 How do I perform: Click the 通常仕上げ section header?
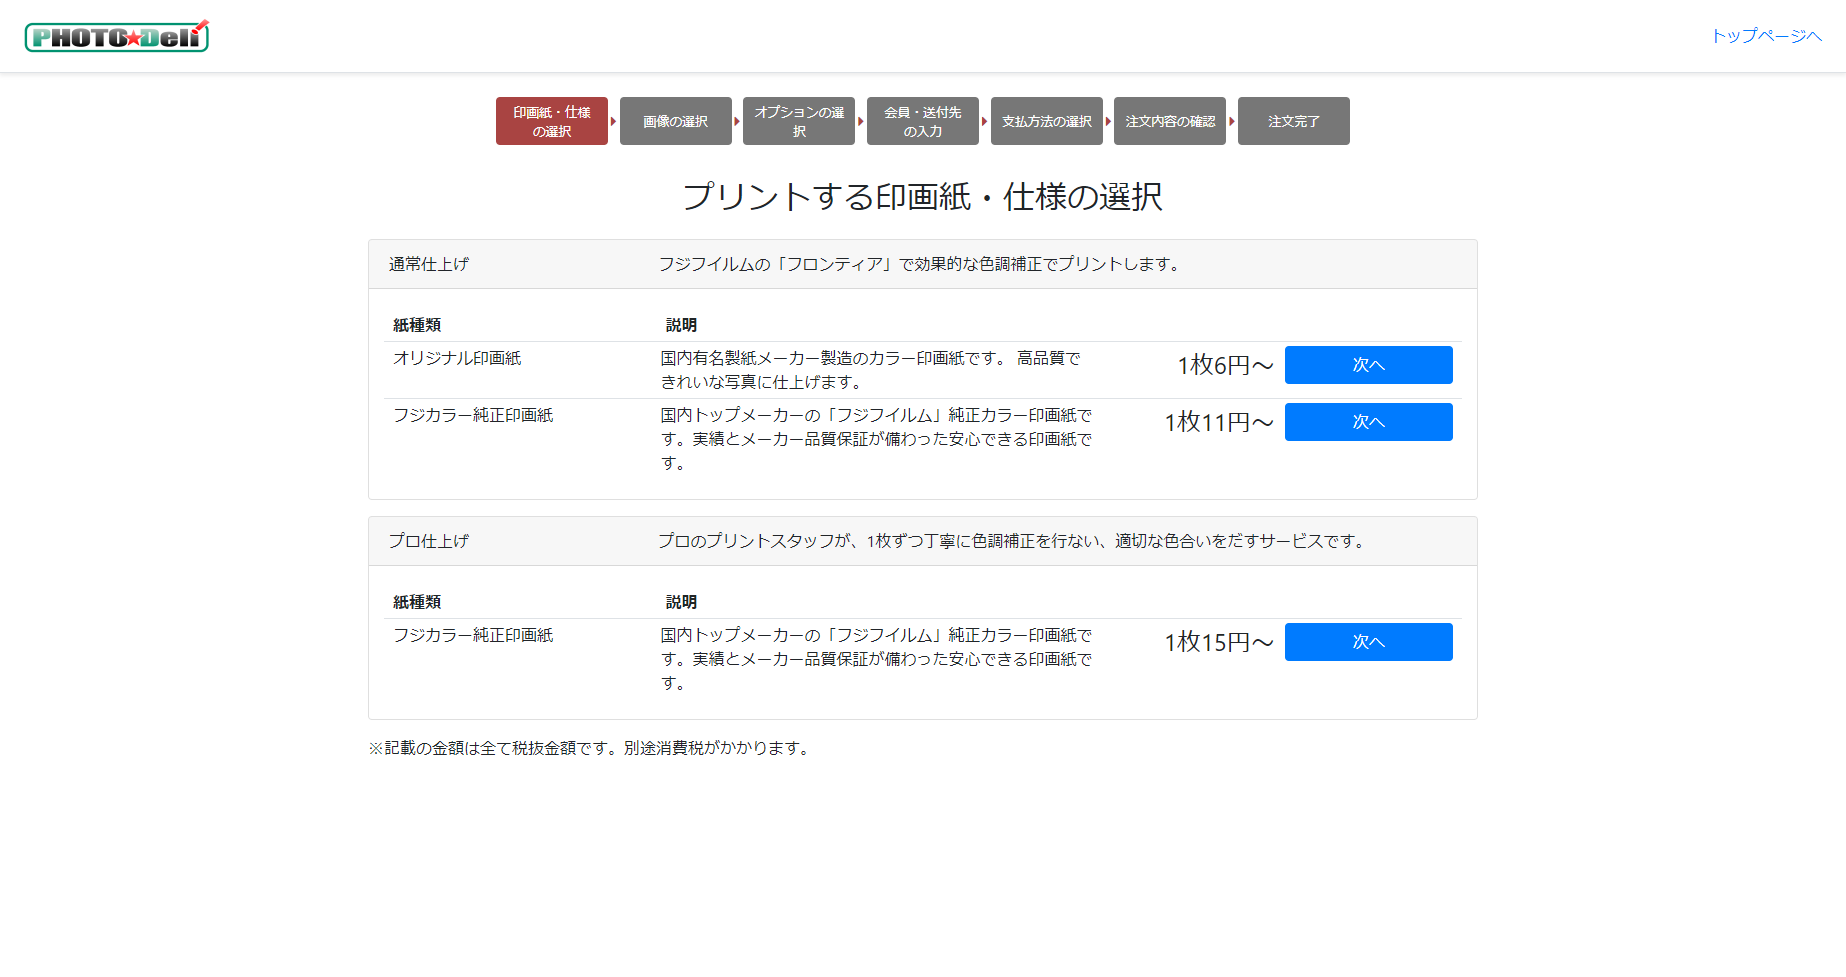tap(429, 264)
